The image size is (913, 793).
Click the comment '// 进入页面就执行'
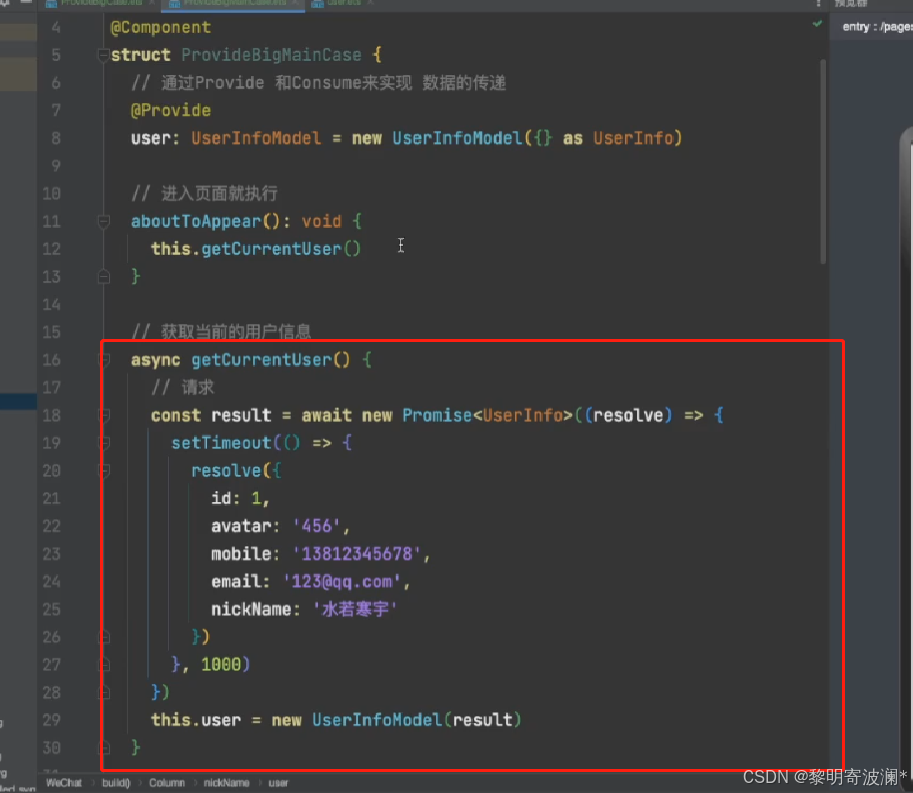[x=204, y=193]
